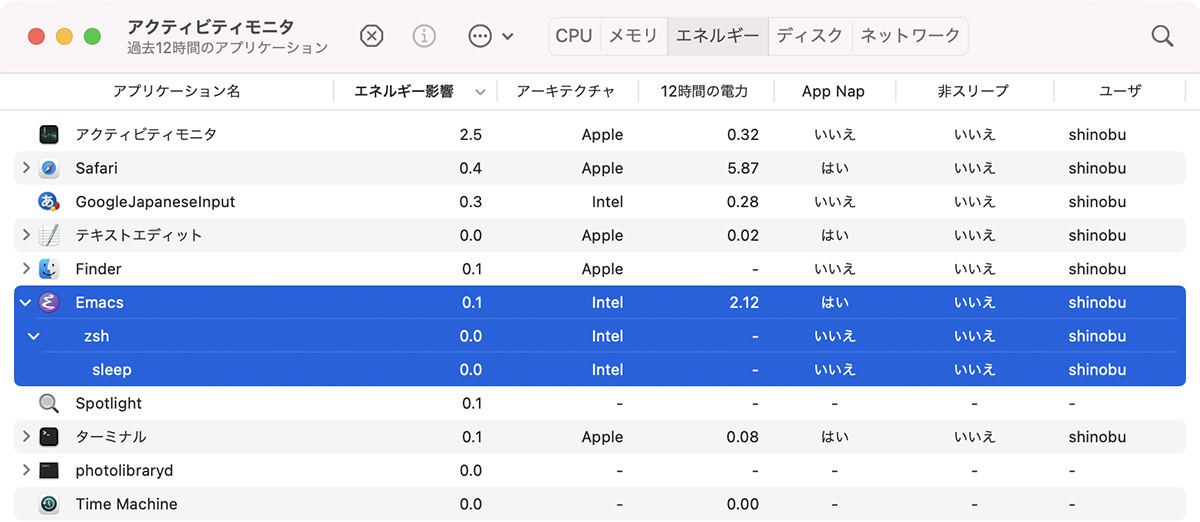Sort by エネルギー影響 column header
1200x522 pixels.
tap(404, 91)
